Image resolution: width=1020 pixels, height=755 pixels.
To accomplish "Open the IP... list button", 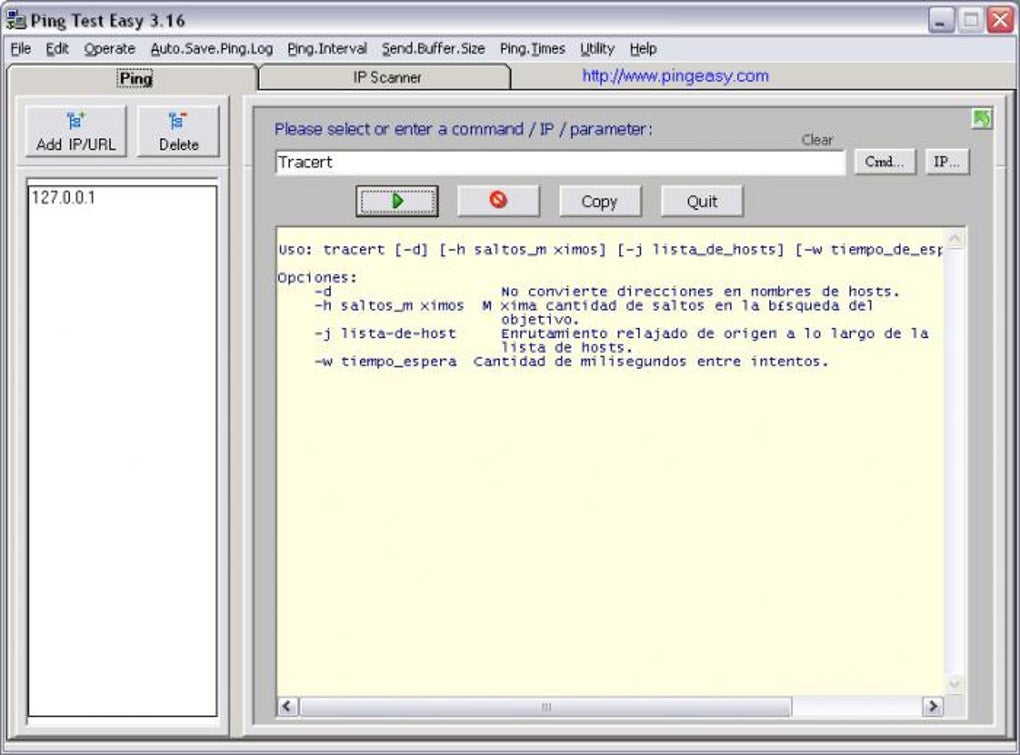I will point(946,162).
